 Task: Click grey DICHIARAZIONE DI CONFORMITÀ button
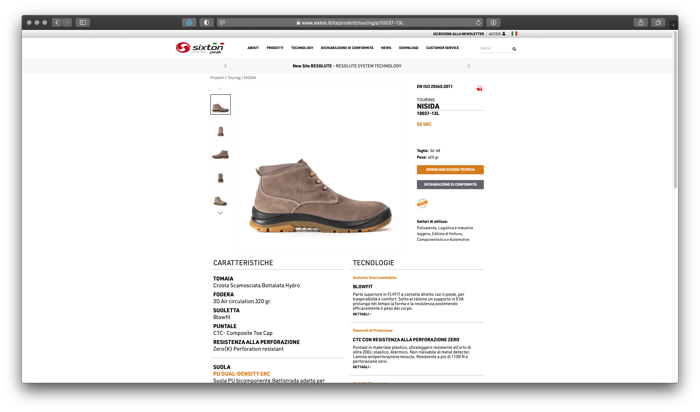(x=450, y=184)
